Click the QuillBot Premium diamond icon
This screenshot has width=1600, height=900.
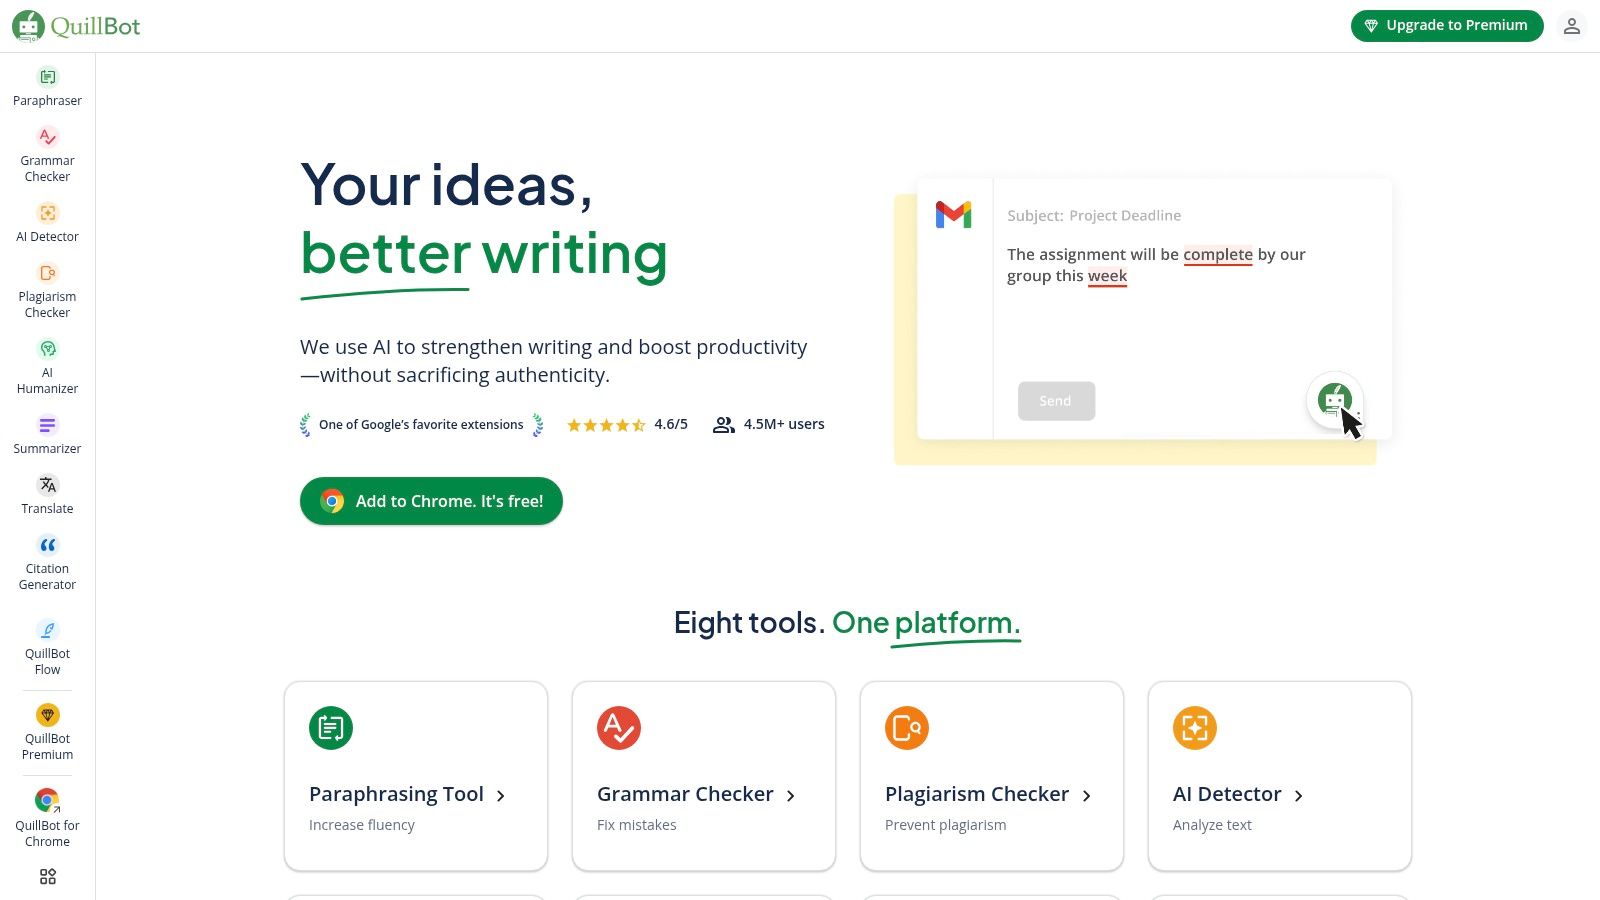click(x=48, y=715)
